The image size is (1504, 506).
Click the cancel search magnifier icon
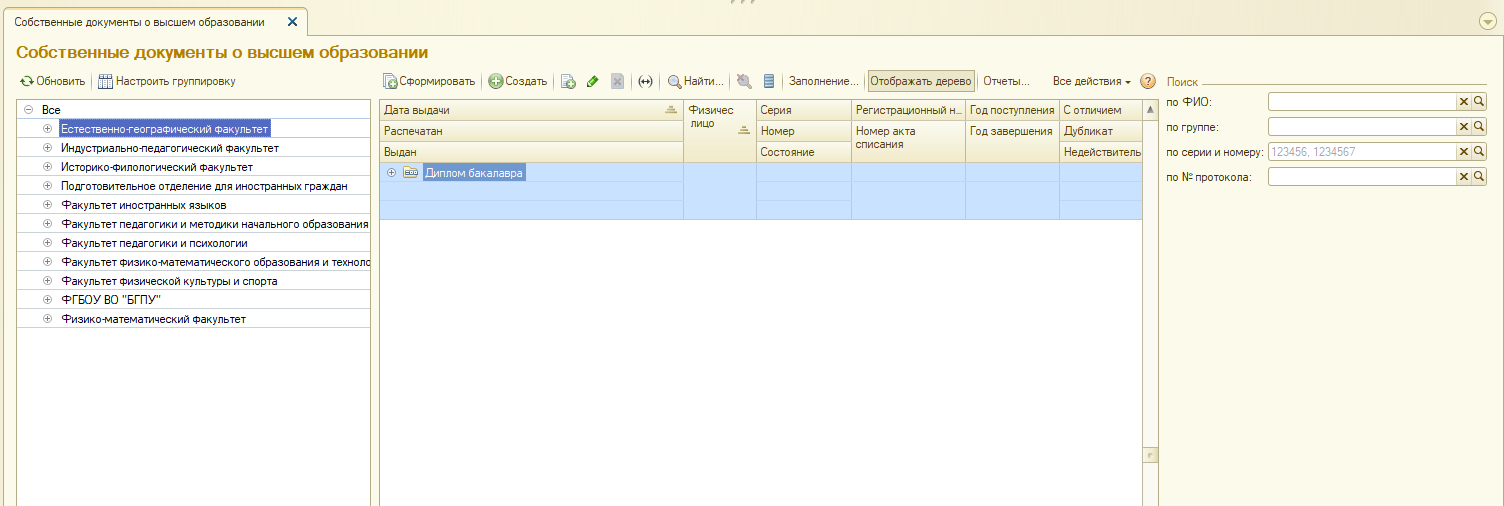(x=744, y=82)
